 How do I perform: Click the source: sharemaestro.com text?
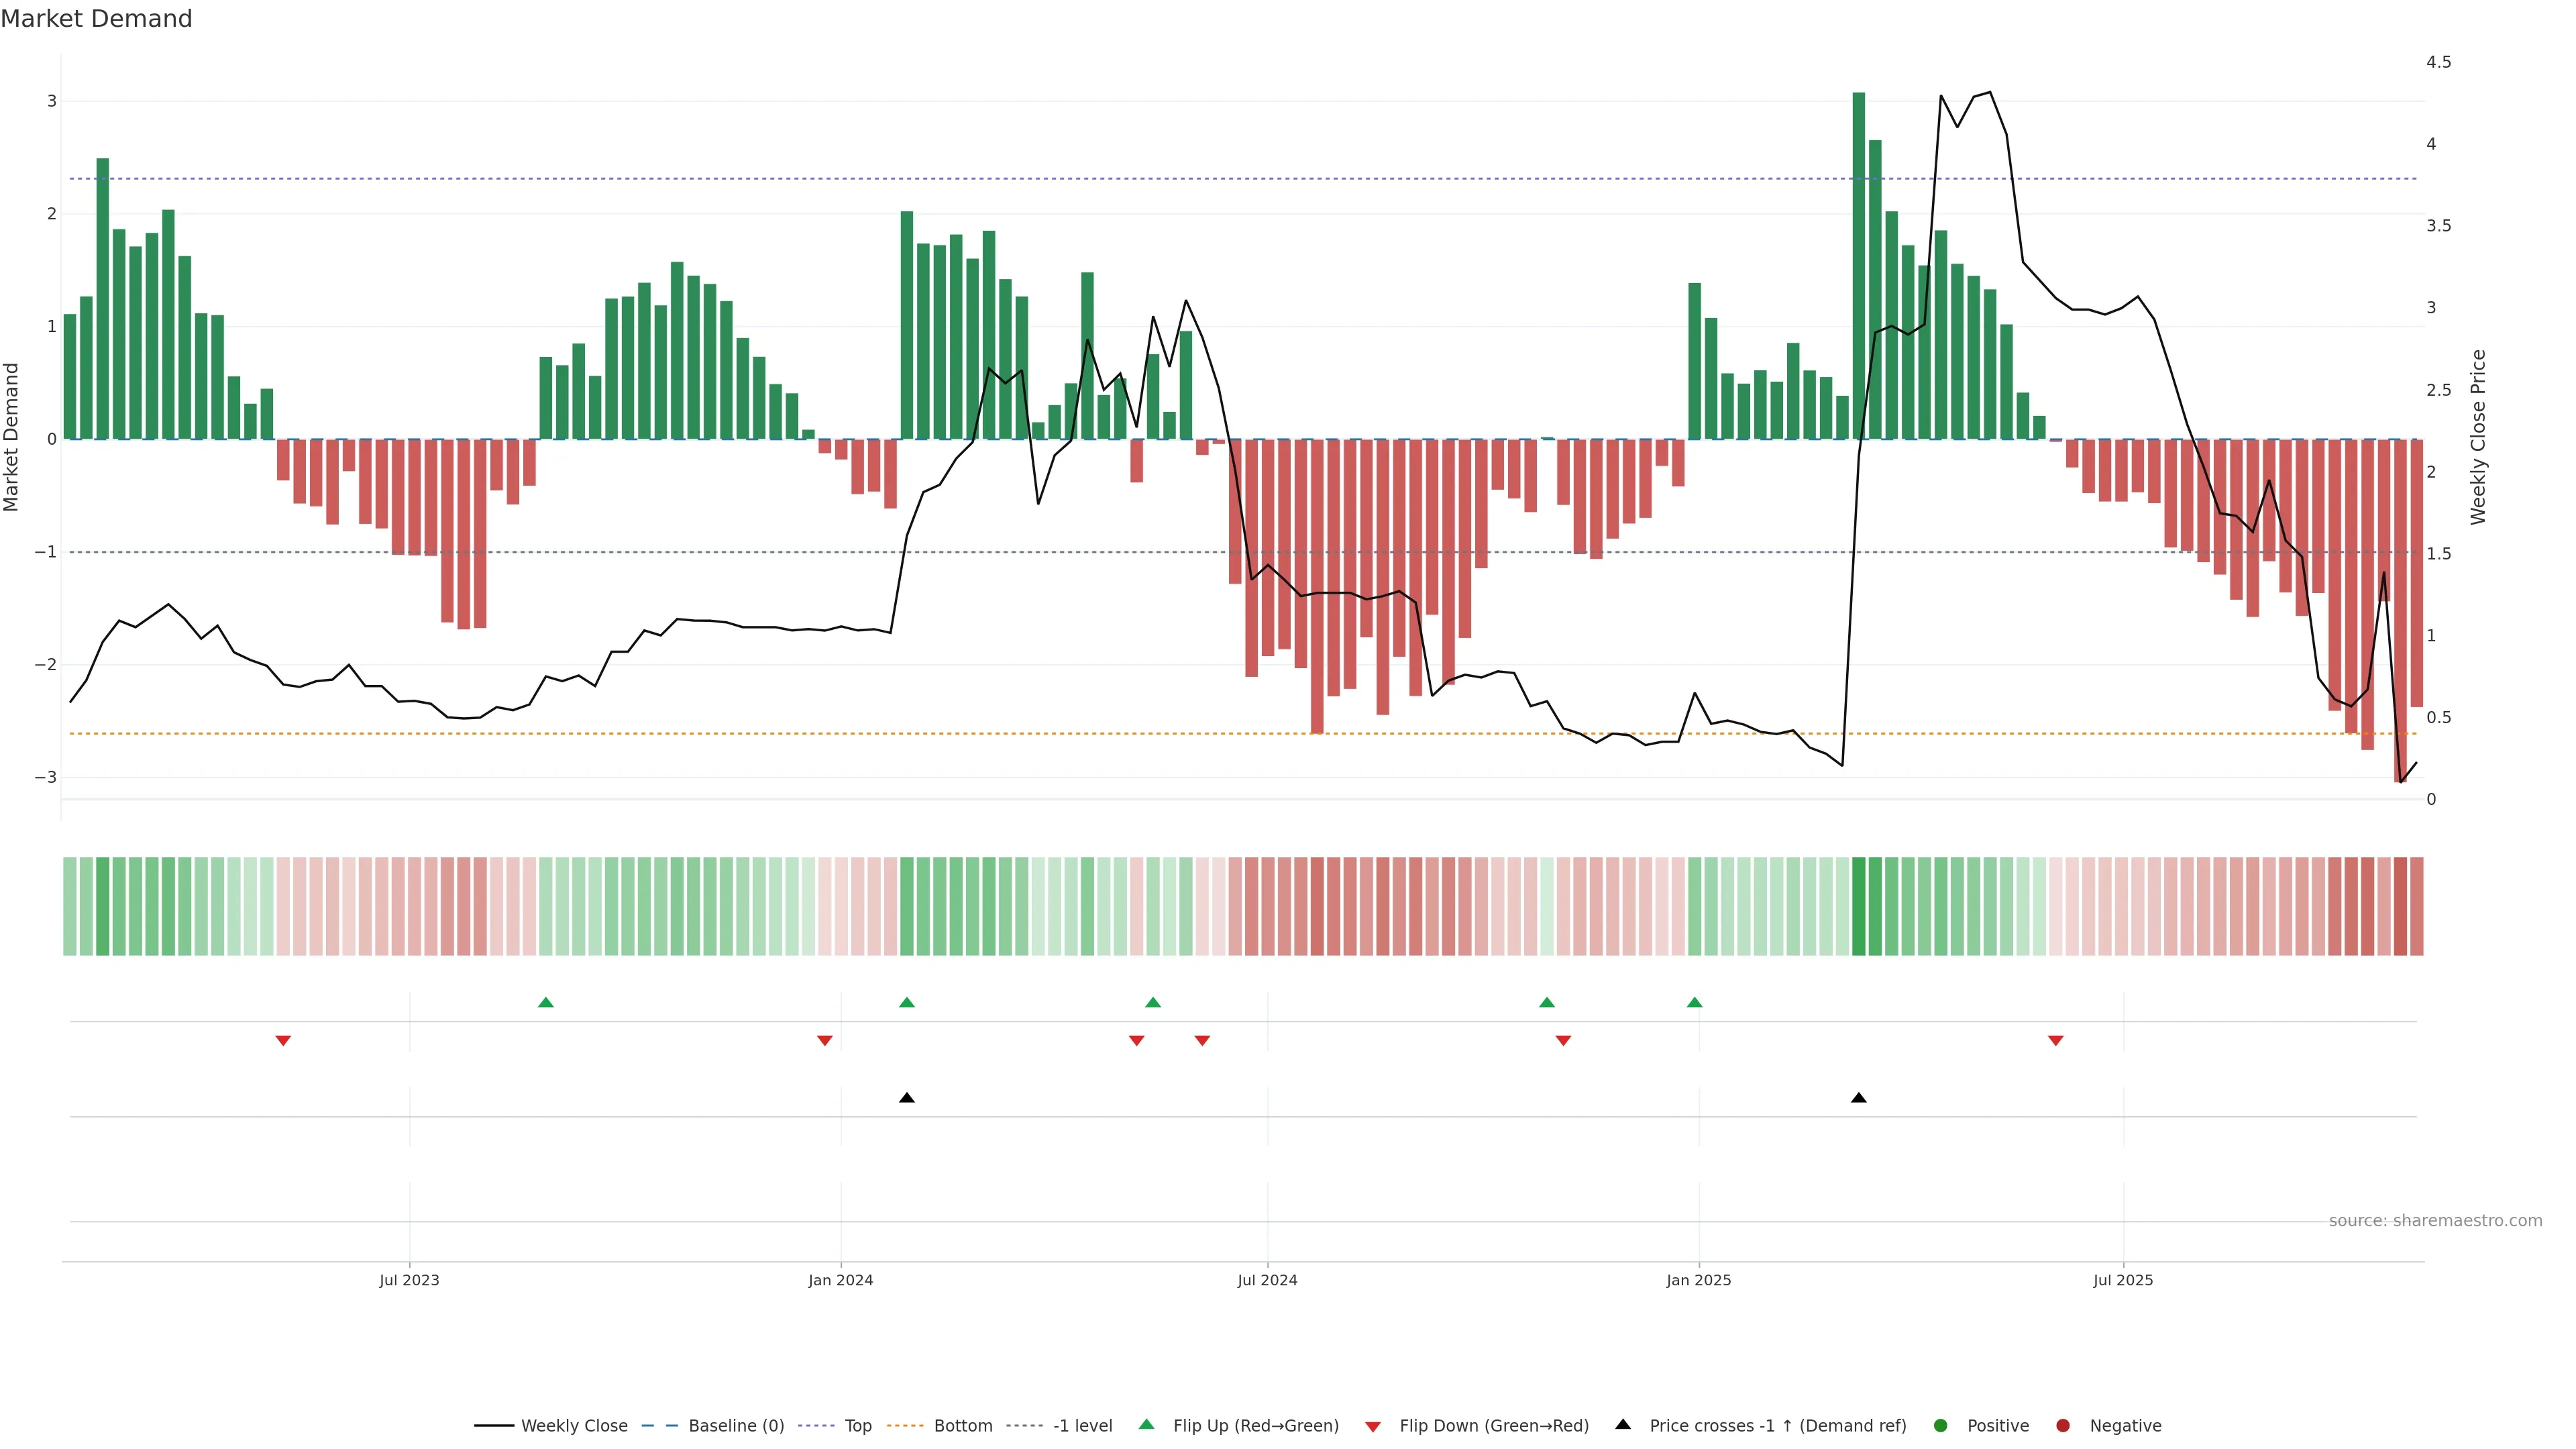[2435, 1220]
